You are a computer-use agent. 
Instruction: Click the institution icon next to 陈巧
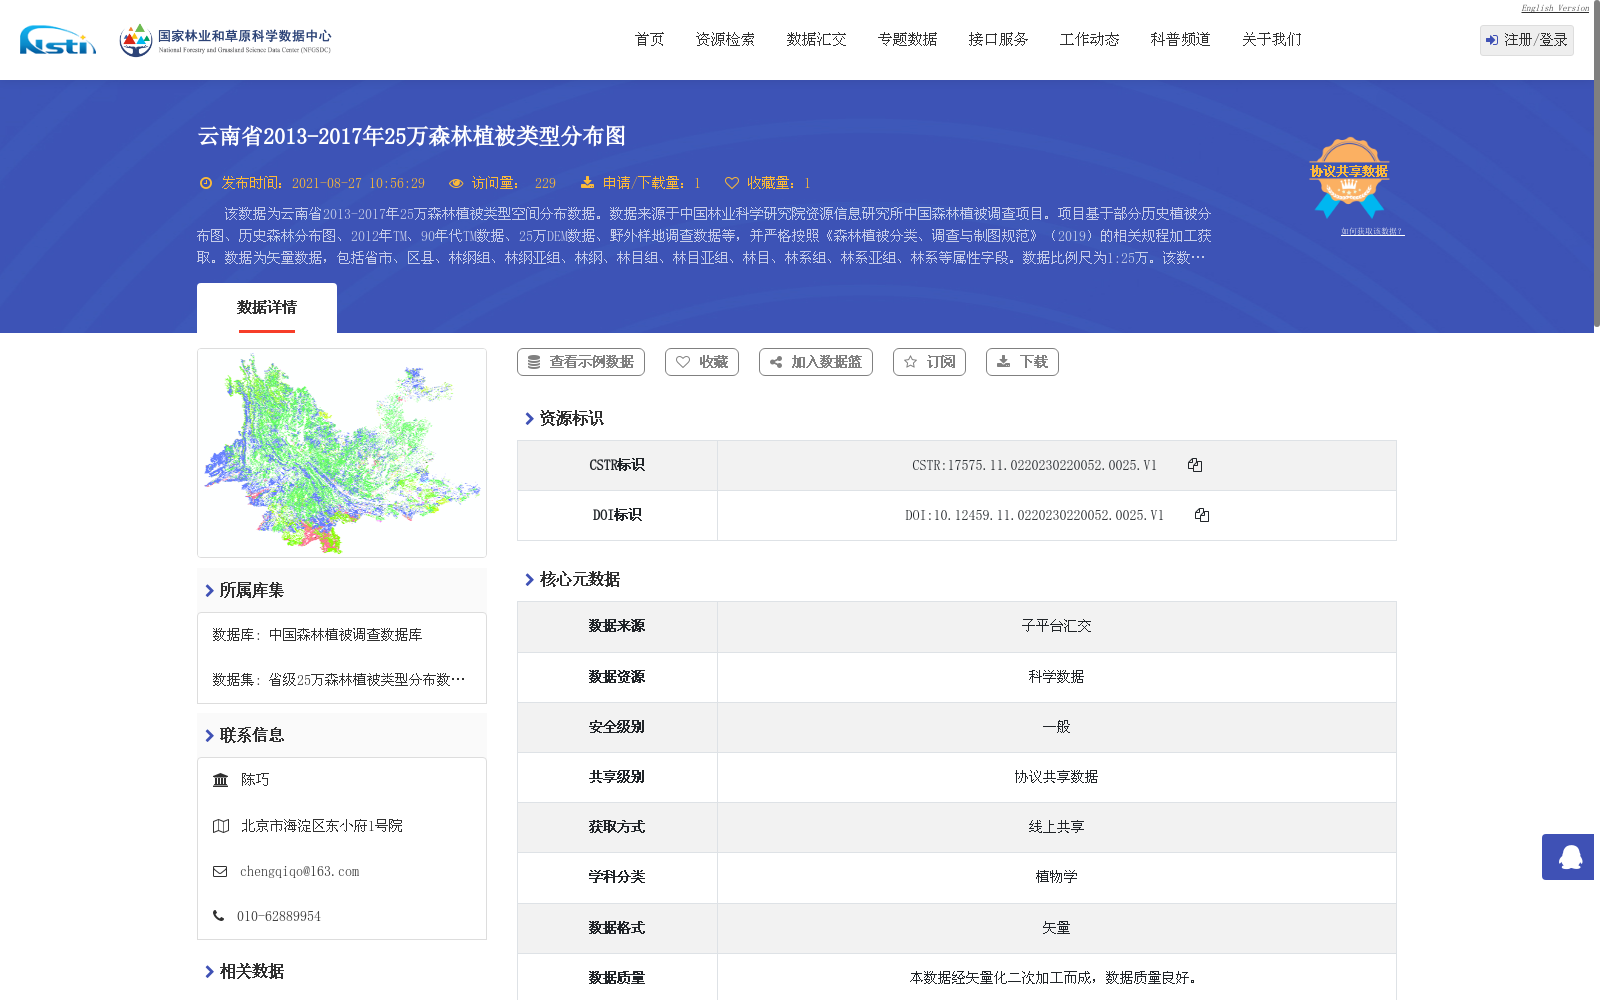tap(221, 780)
